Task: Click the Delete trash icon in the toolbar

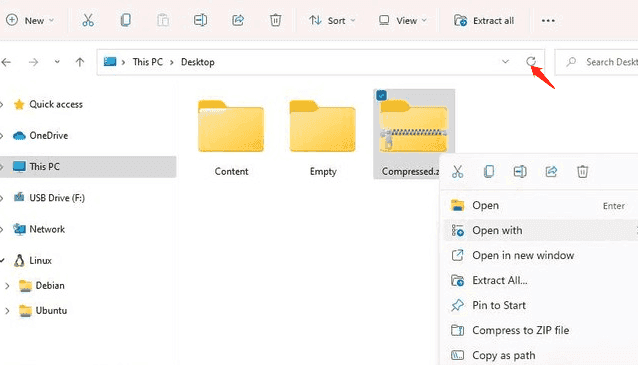Action: coord(275,20)
